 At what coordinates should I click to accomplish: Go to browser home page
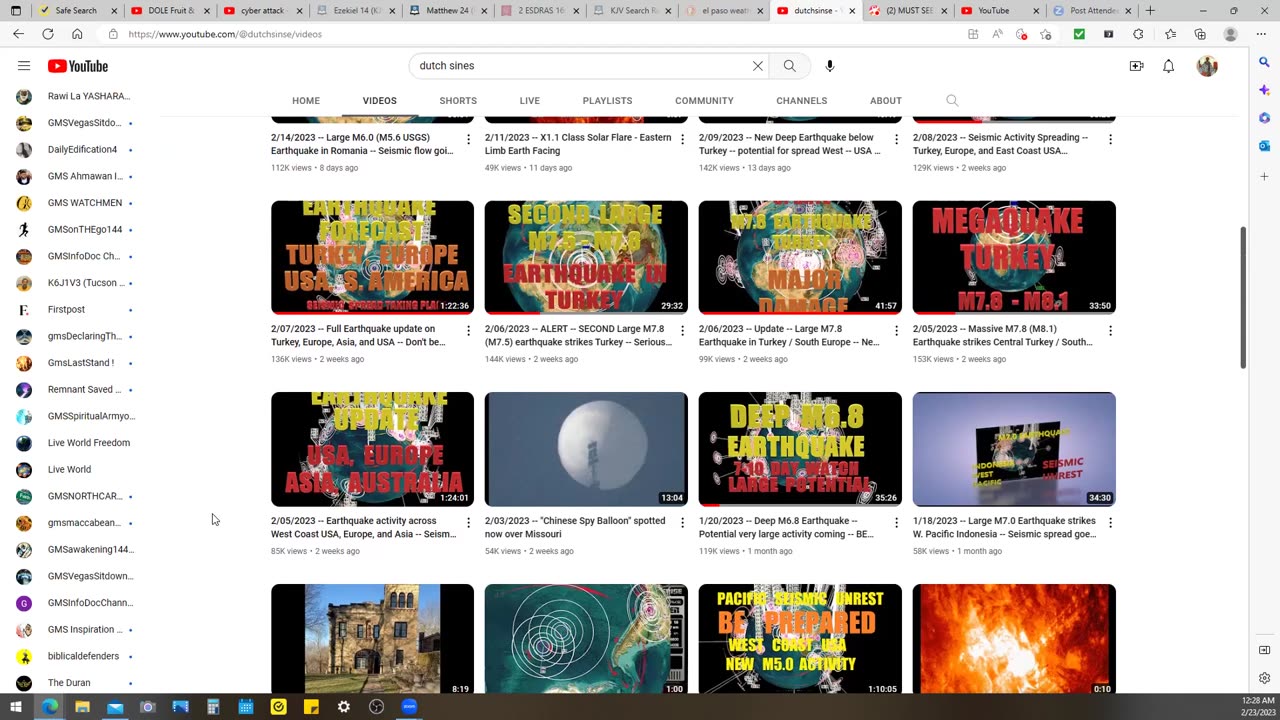[77, 33]
